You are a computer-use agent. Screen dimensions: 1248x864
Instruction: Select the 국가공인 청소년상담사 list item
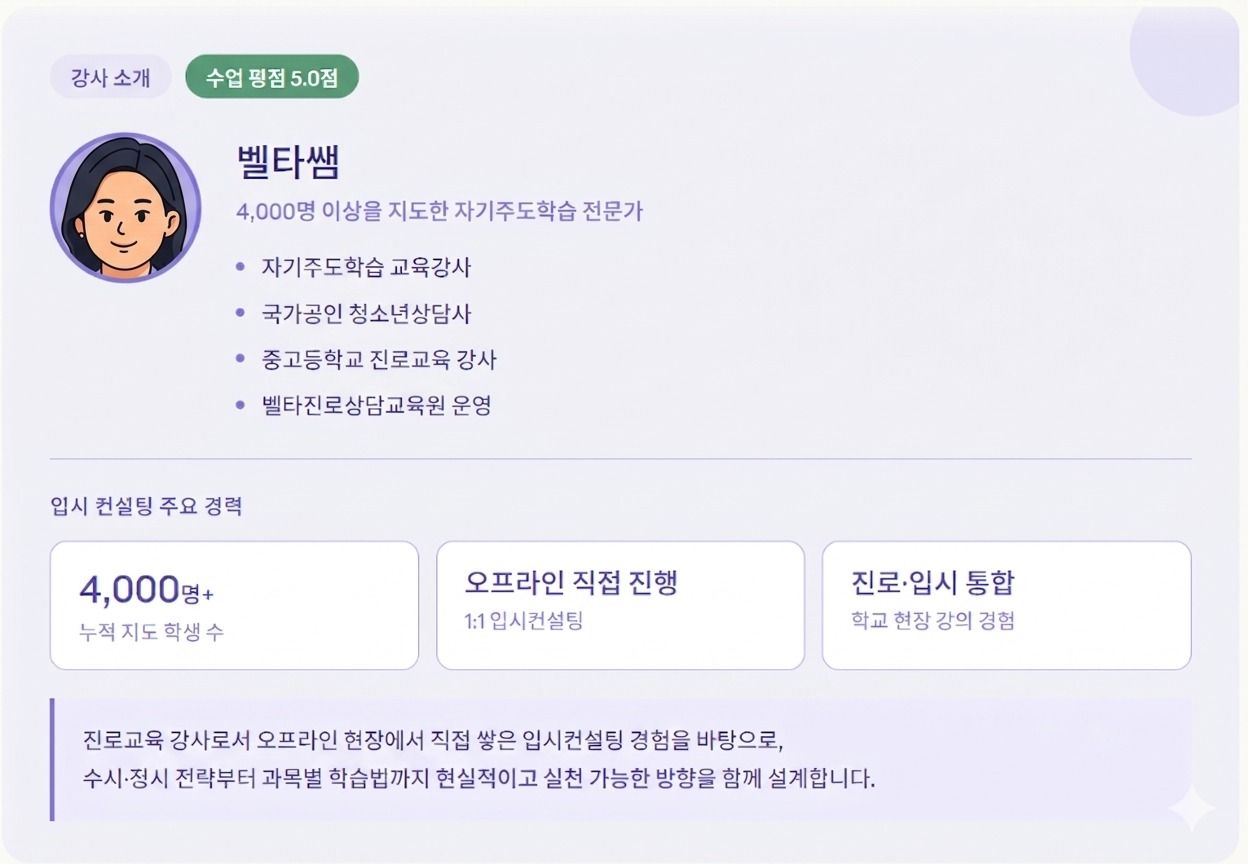click(366, 313)
